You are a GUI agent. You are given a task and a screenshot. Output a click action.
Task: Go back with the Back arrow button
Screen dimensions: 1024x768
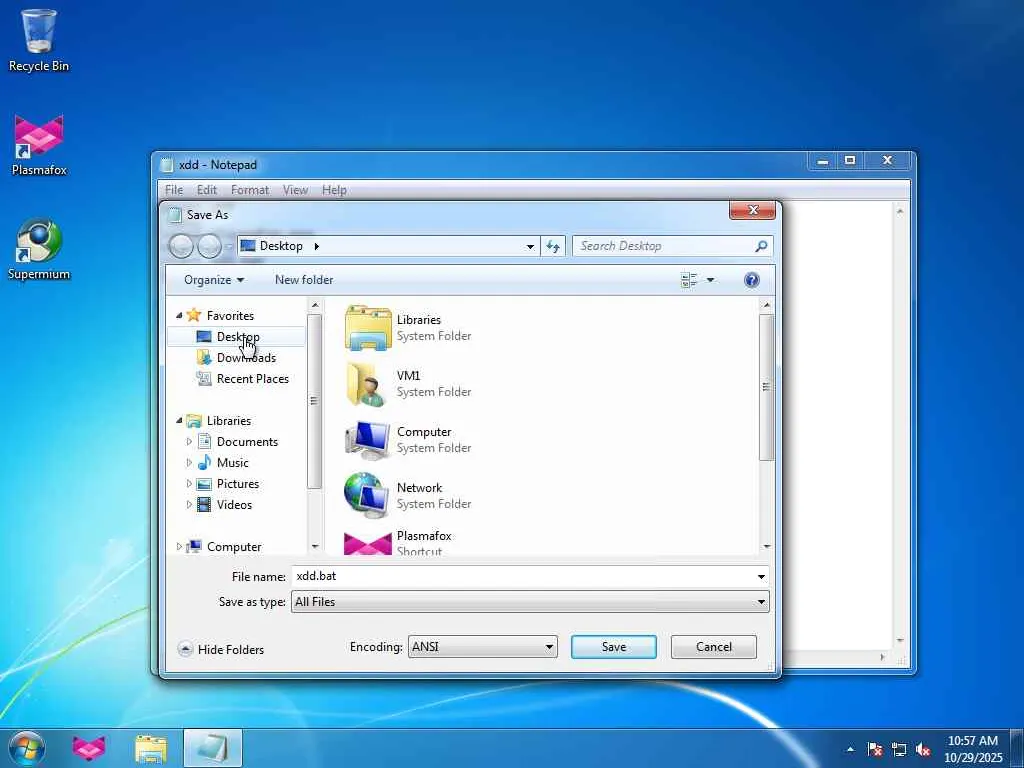[x=181, y=246]
